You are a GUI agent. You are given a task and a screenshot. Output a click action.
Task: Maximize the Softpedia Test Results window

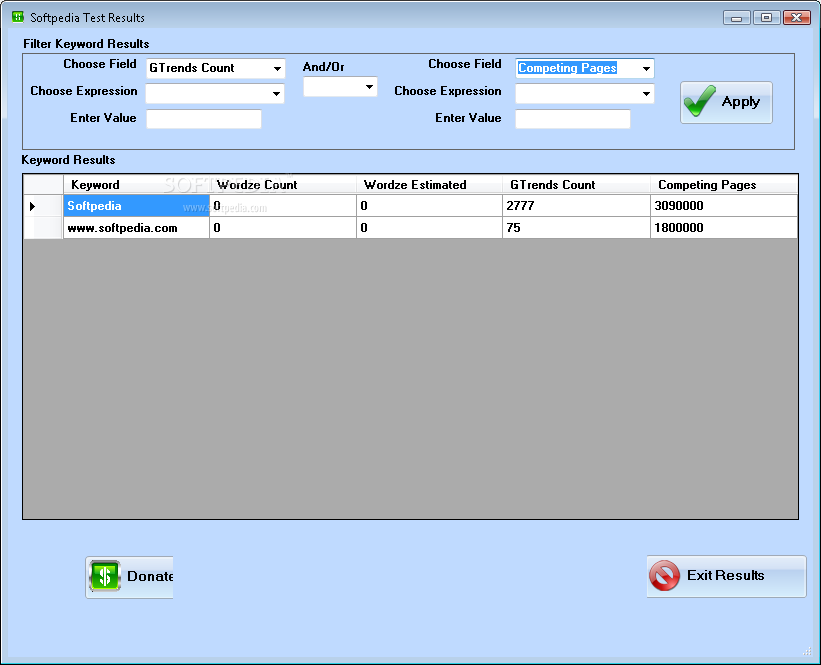click(x=767, y=18)
